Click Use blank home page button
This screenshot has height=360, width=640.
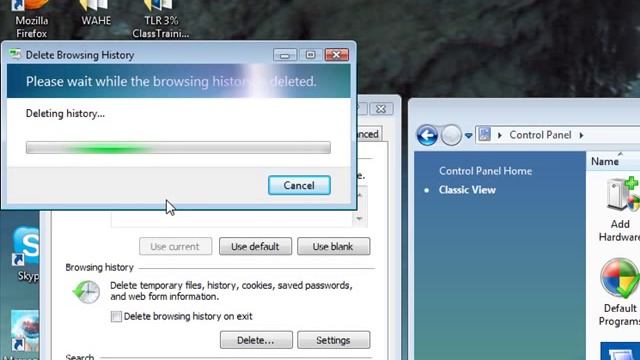coord(333,247)
